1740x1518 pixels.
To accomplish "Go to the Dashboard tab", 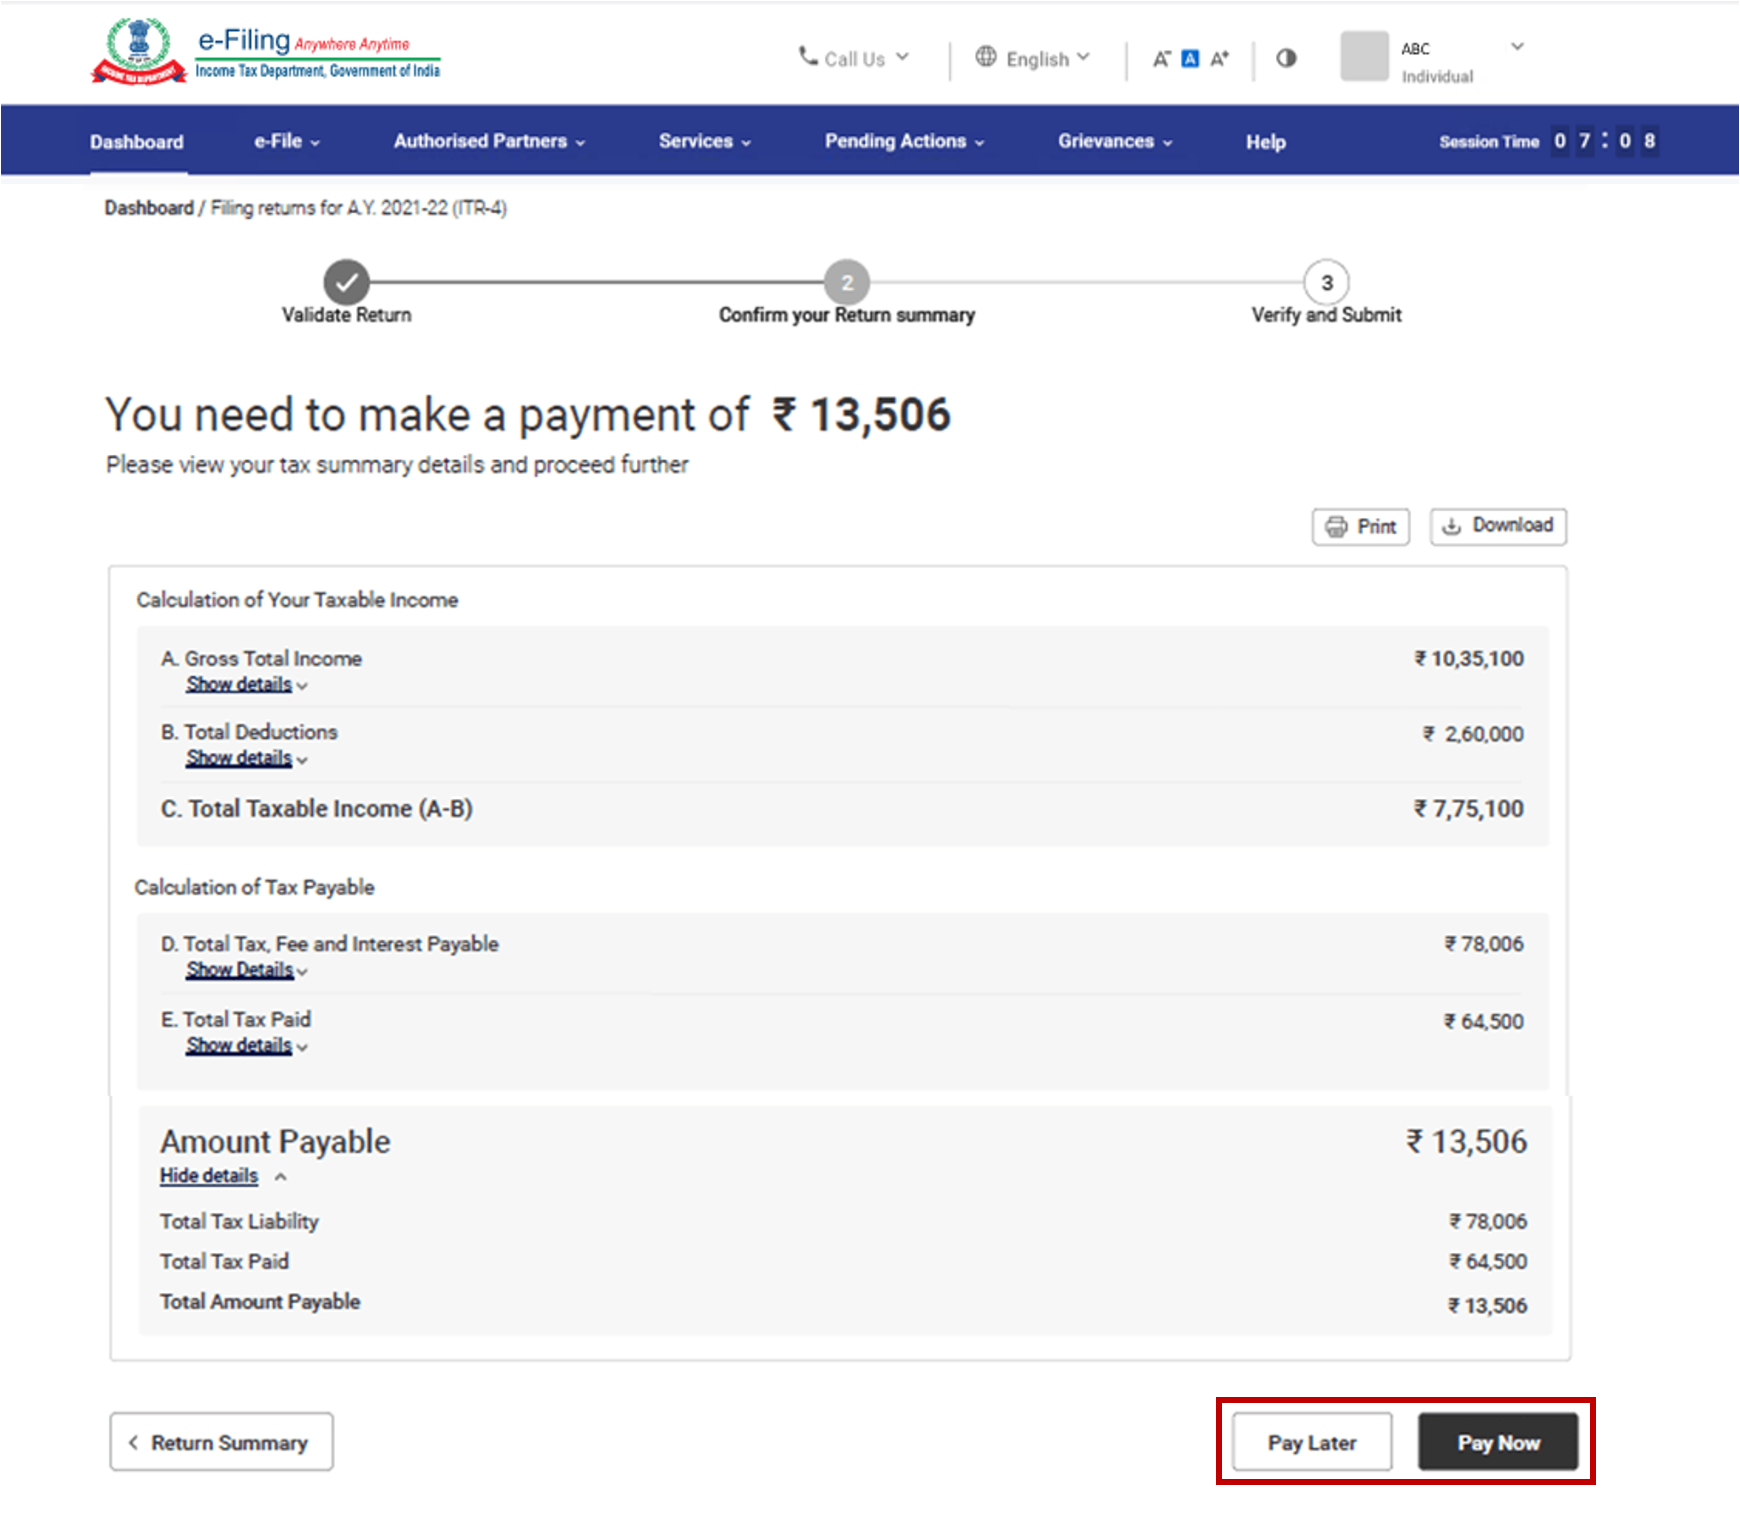I will coord(137,142).
